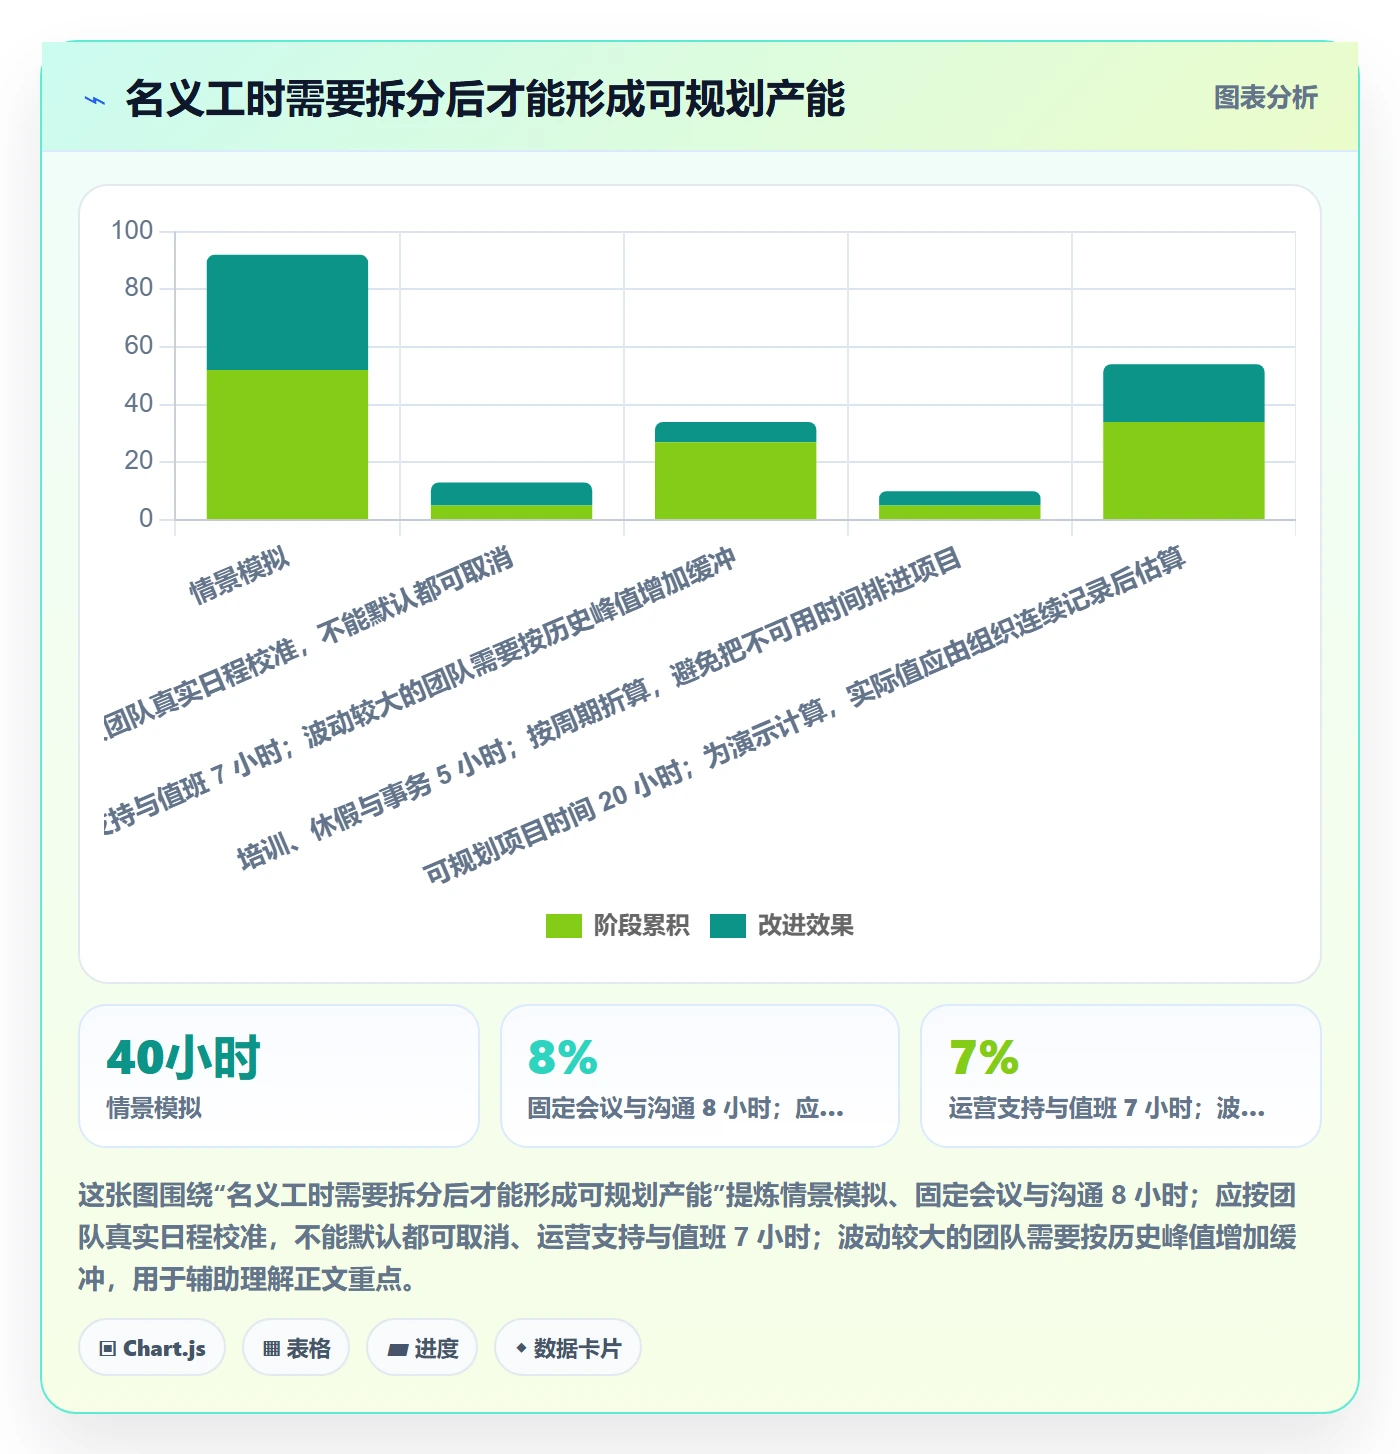The image size is (1400, 1454).
Task: Select the 进度 tag chip
Action: (422, 1348)
